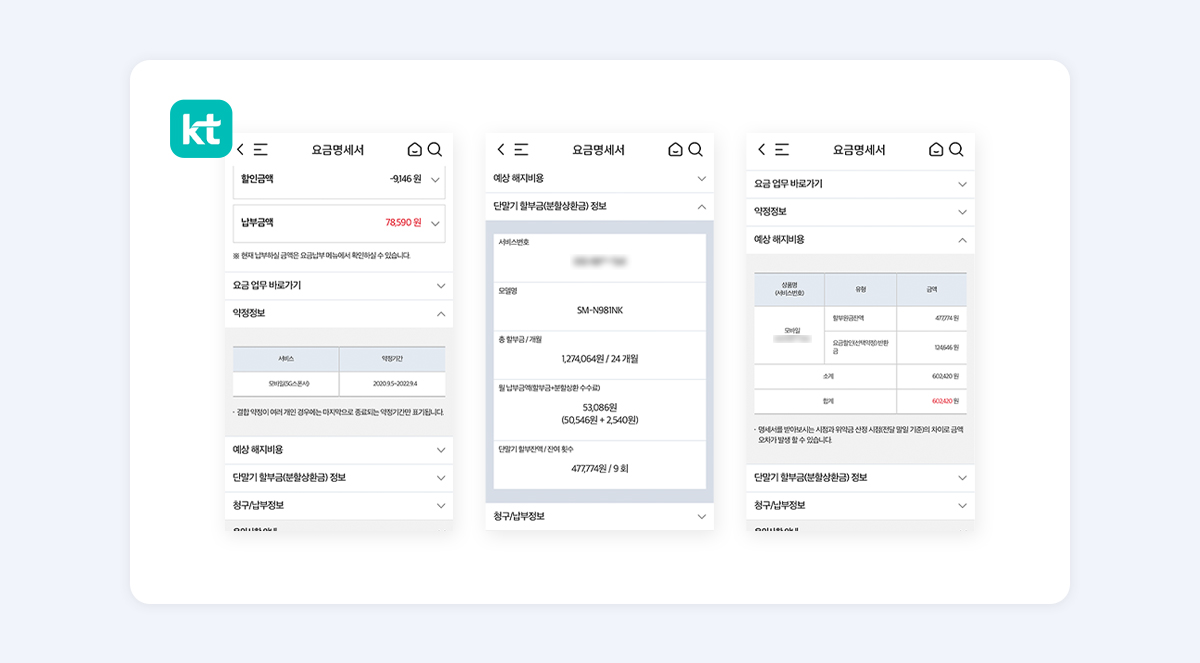Image resolution: width=1200 pixels, height=663 pixels.
Task: Click the 78,590 원 payment amount
Action: tap(403, 223)
